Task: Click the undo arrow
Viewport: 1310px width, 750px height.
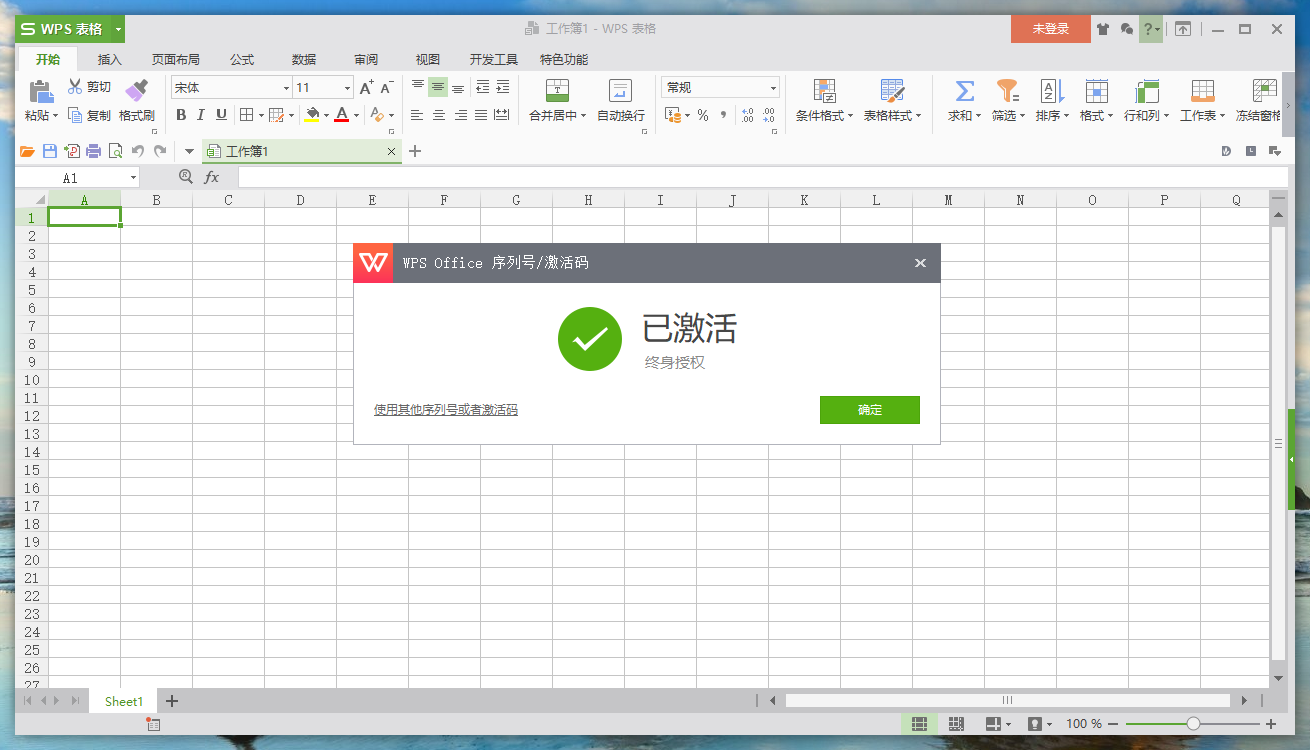Action: (x=138, y=151)
